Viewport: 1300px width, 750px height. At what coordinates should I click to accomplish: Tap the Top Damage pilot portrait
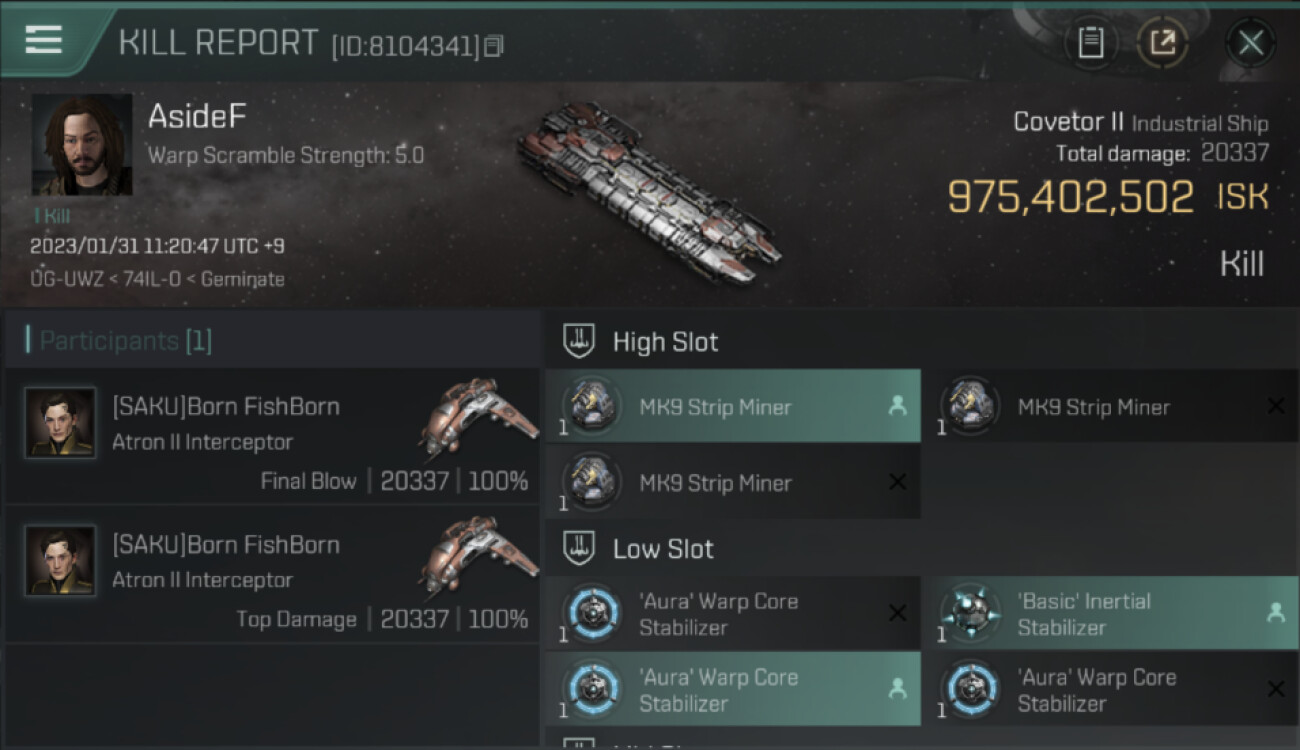pos(60,561)
